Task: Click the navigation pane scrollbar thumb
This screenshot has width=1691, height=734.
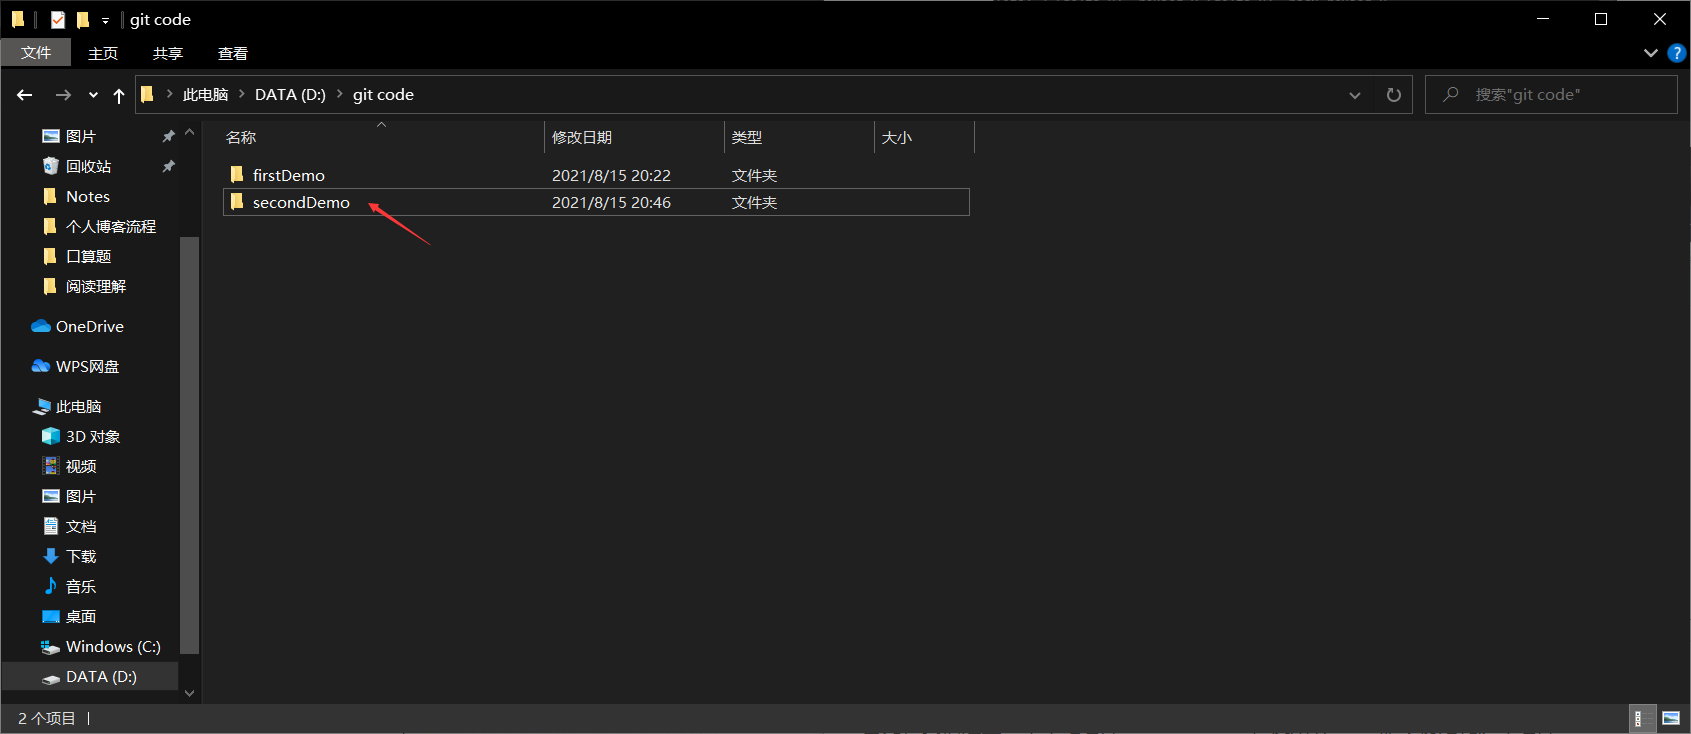Action: click(x=190, y=445)
